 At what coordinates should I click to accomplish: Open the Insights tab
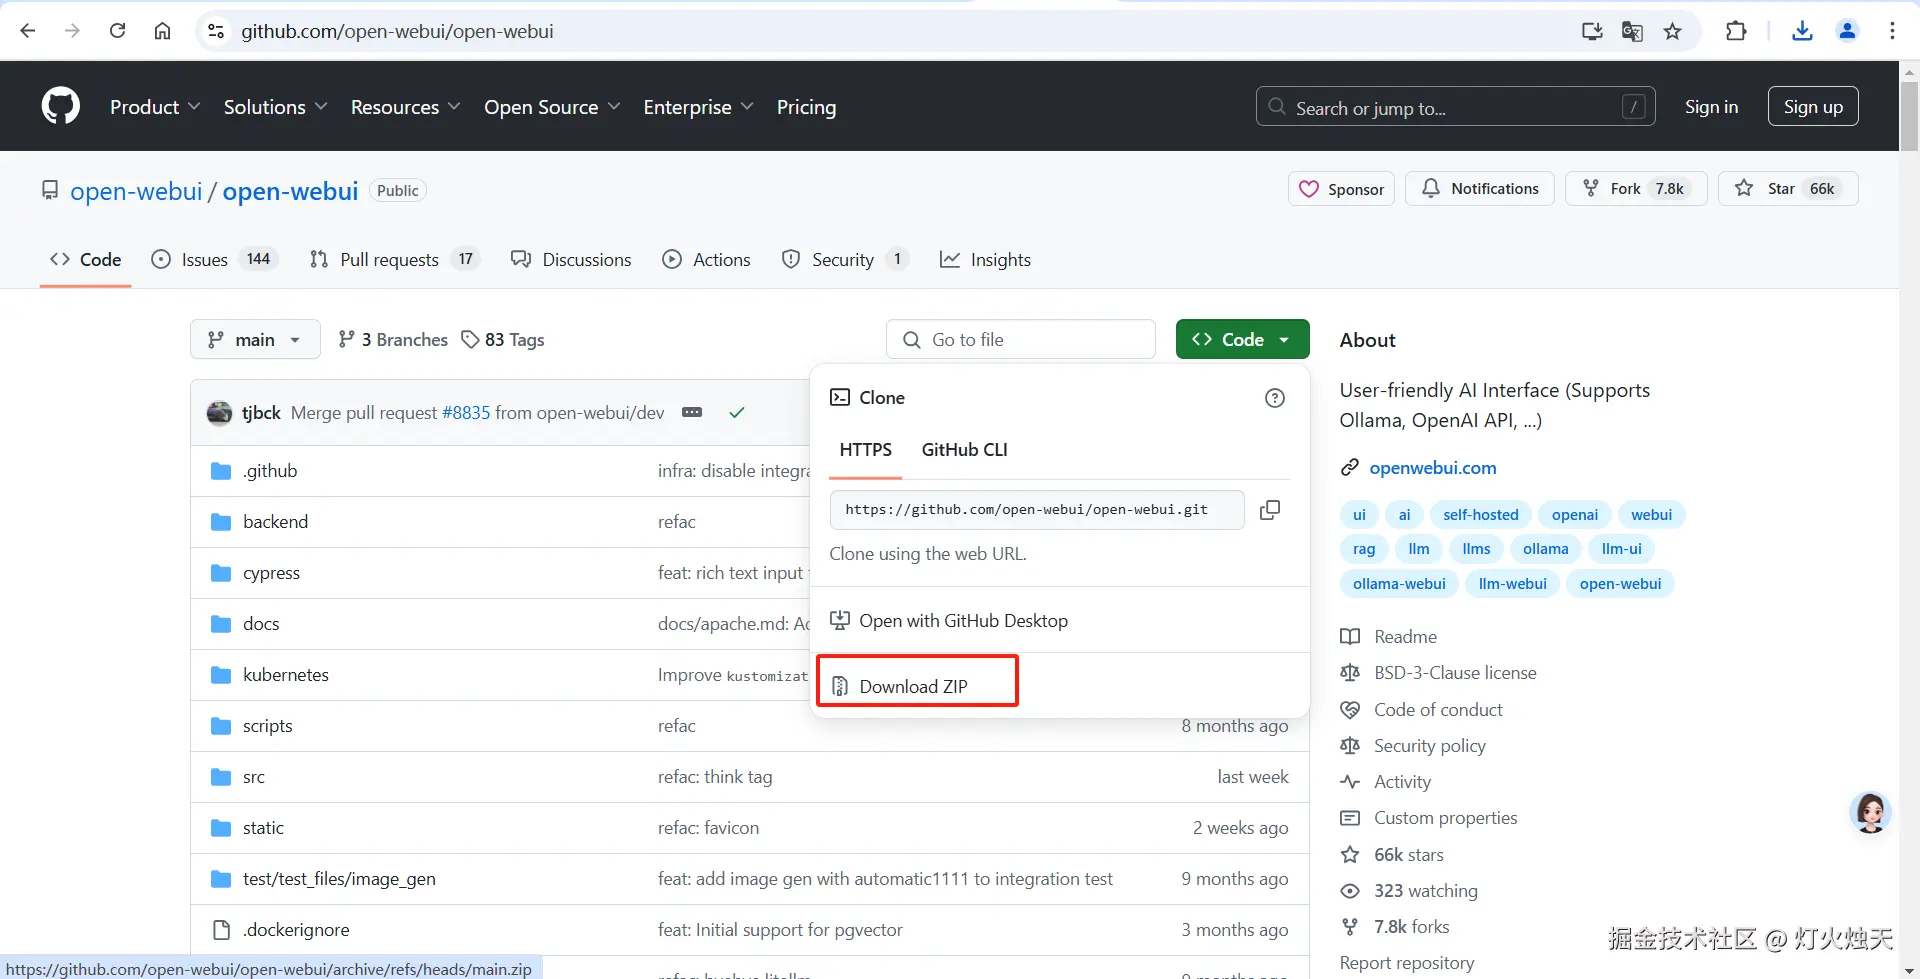(985, 260)
